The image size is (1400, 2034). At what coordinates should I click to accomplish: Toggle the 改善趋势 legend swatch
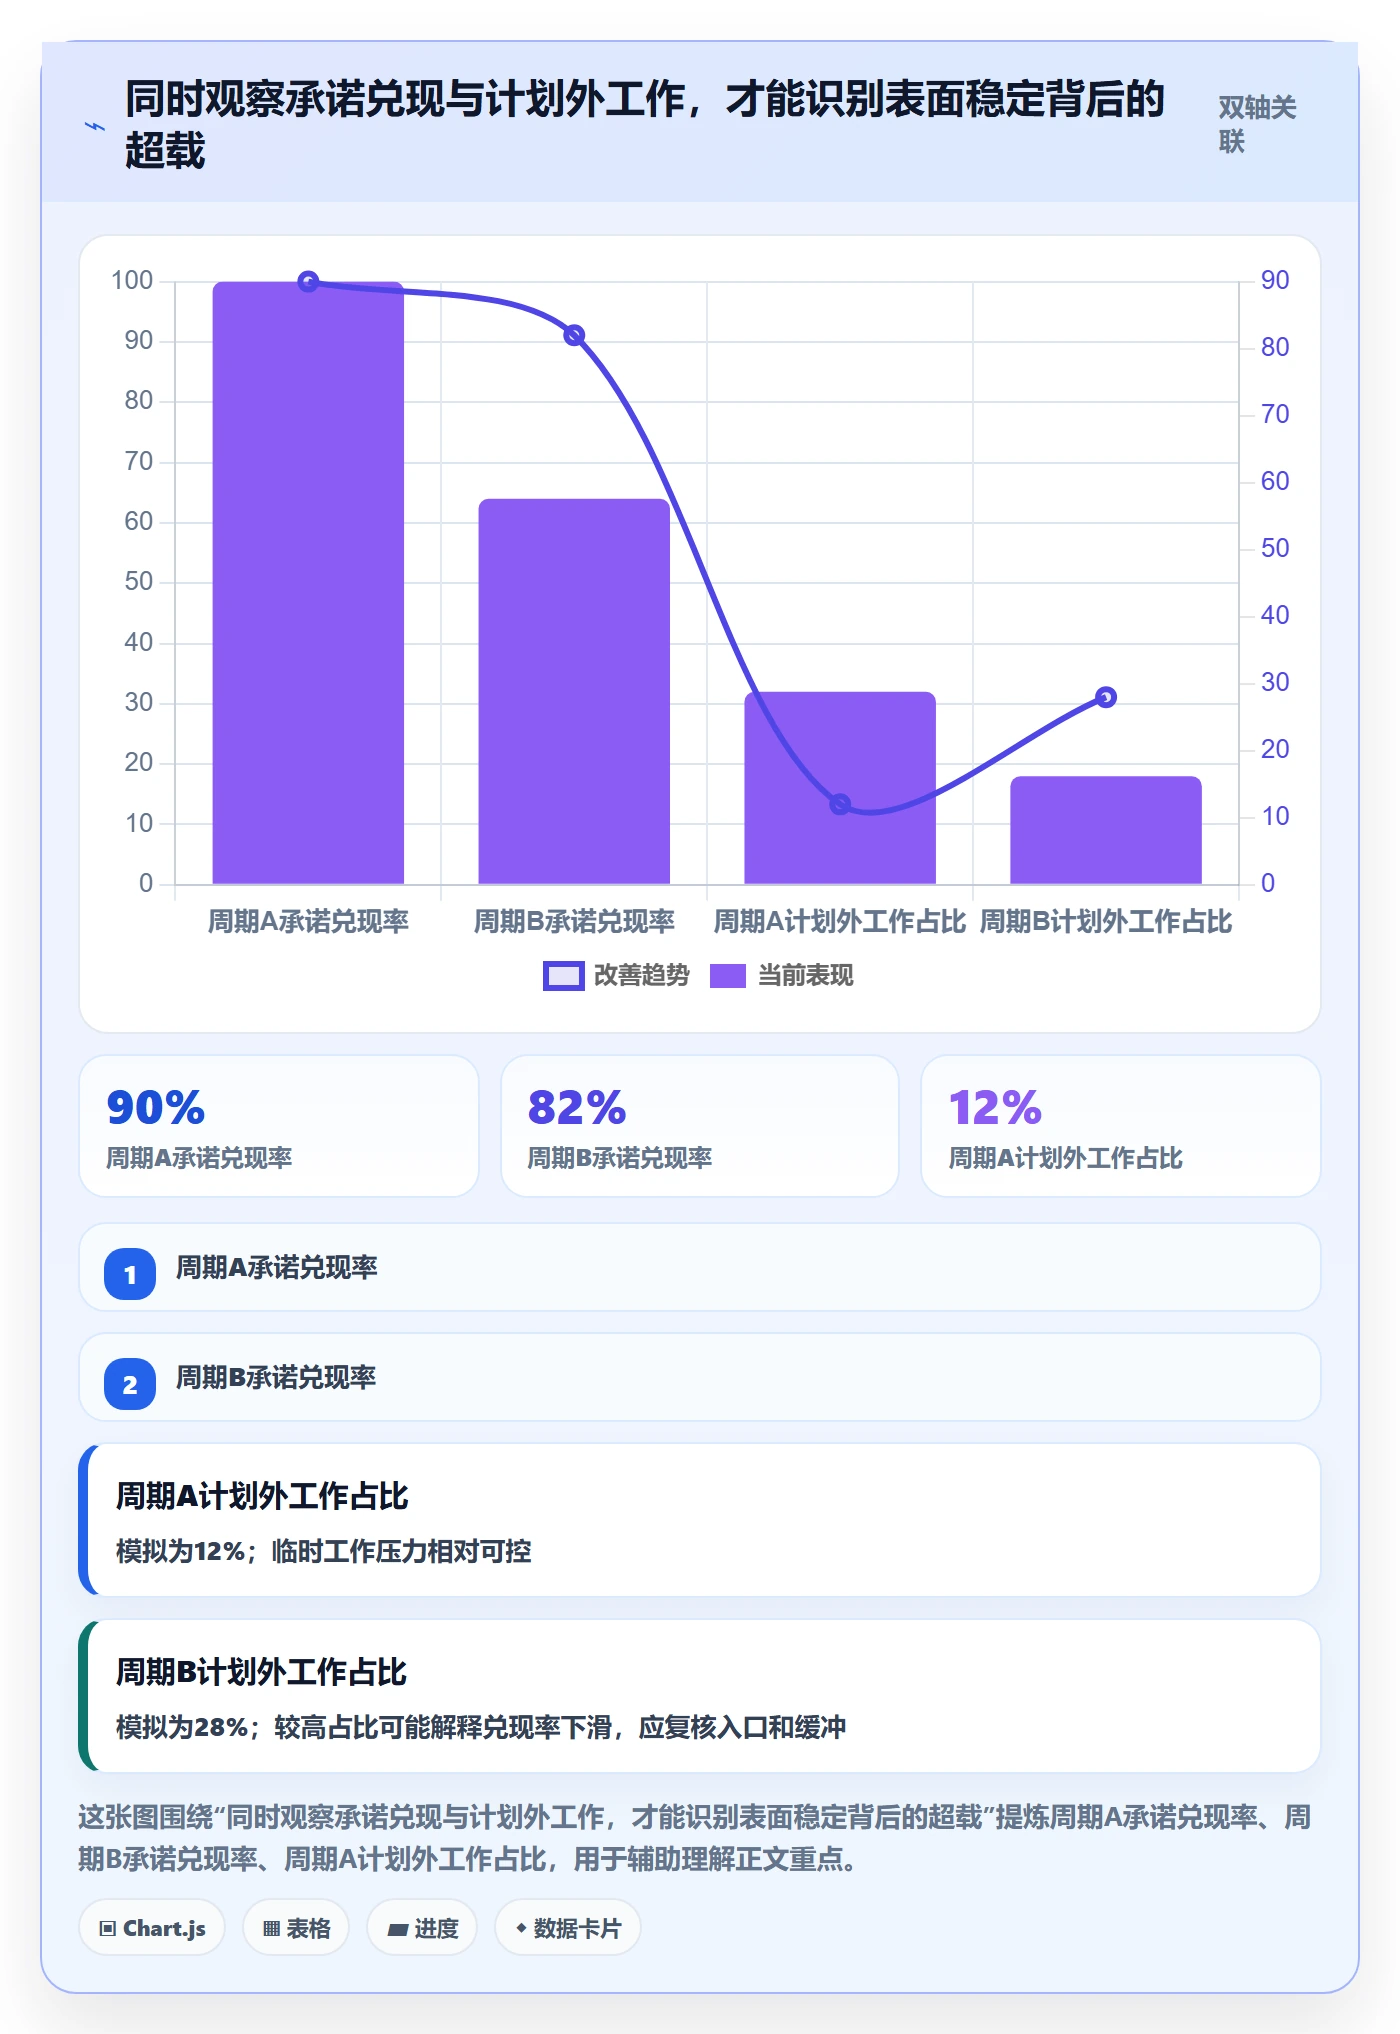click(x=563, y=976)
